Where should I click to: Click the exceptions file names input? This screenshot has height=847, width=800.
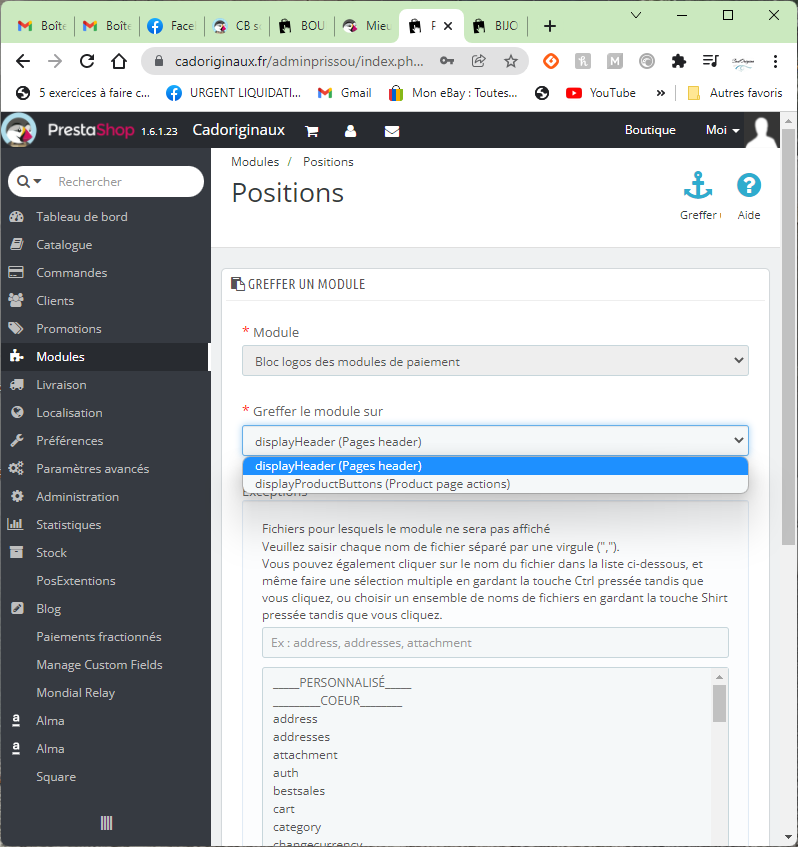[x=496, y=643]
